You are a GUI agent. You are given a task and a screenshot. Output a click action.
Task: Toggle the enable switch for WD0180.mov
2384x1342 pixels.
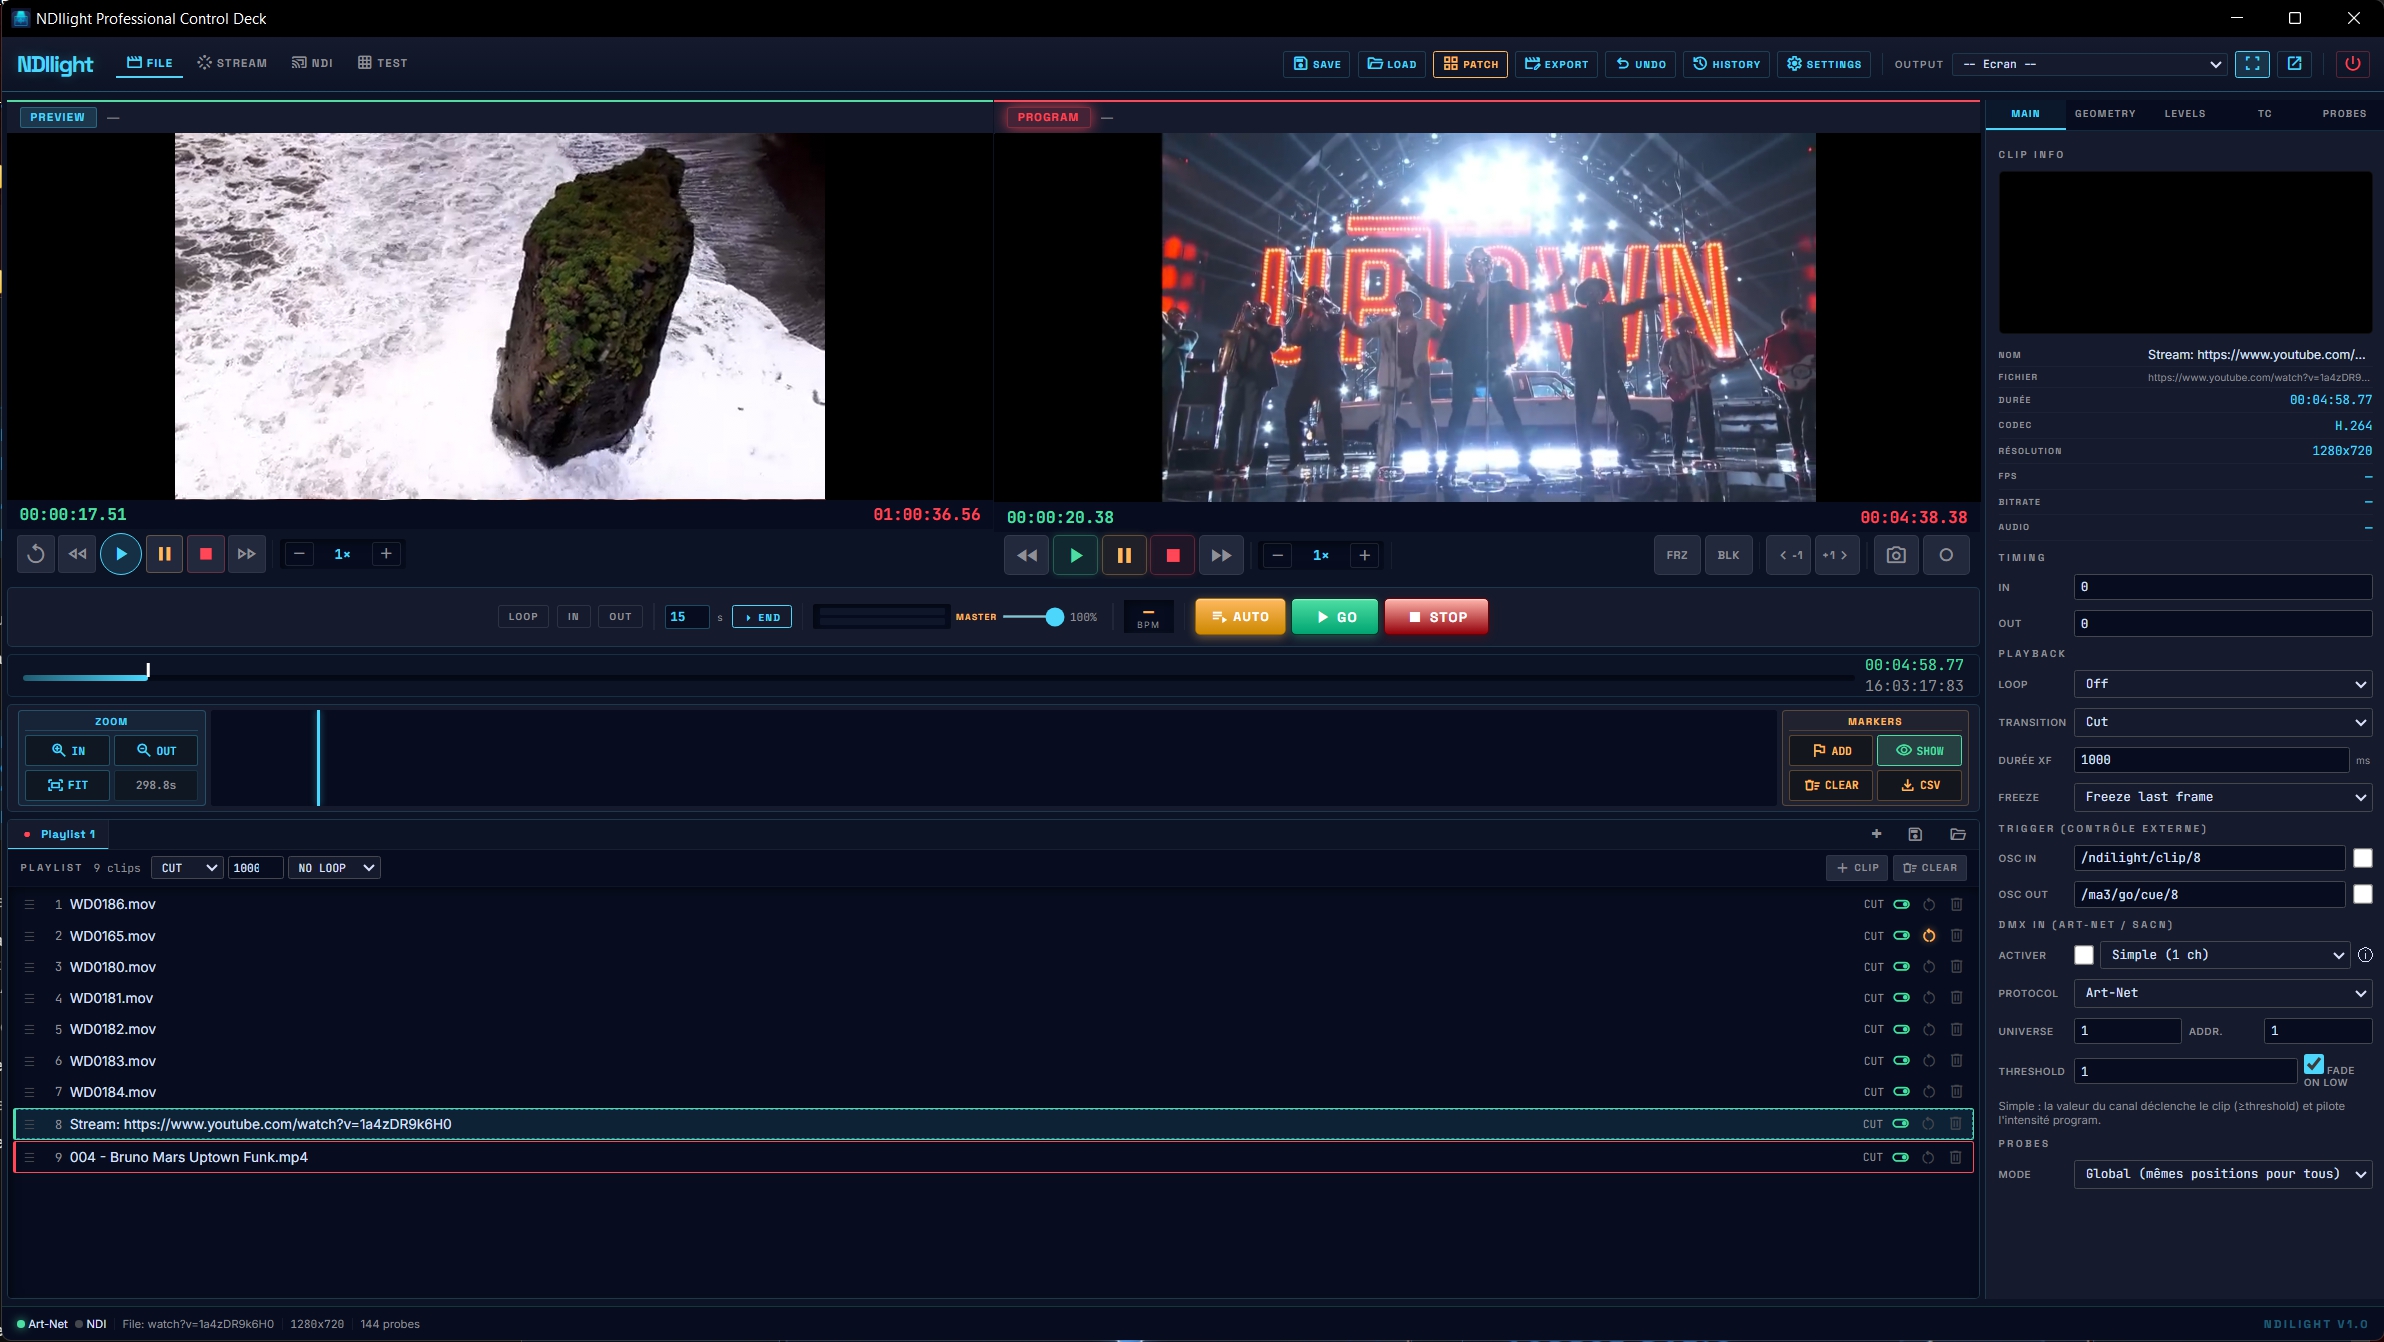point(1901,967)
